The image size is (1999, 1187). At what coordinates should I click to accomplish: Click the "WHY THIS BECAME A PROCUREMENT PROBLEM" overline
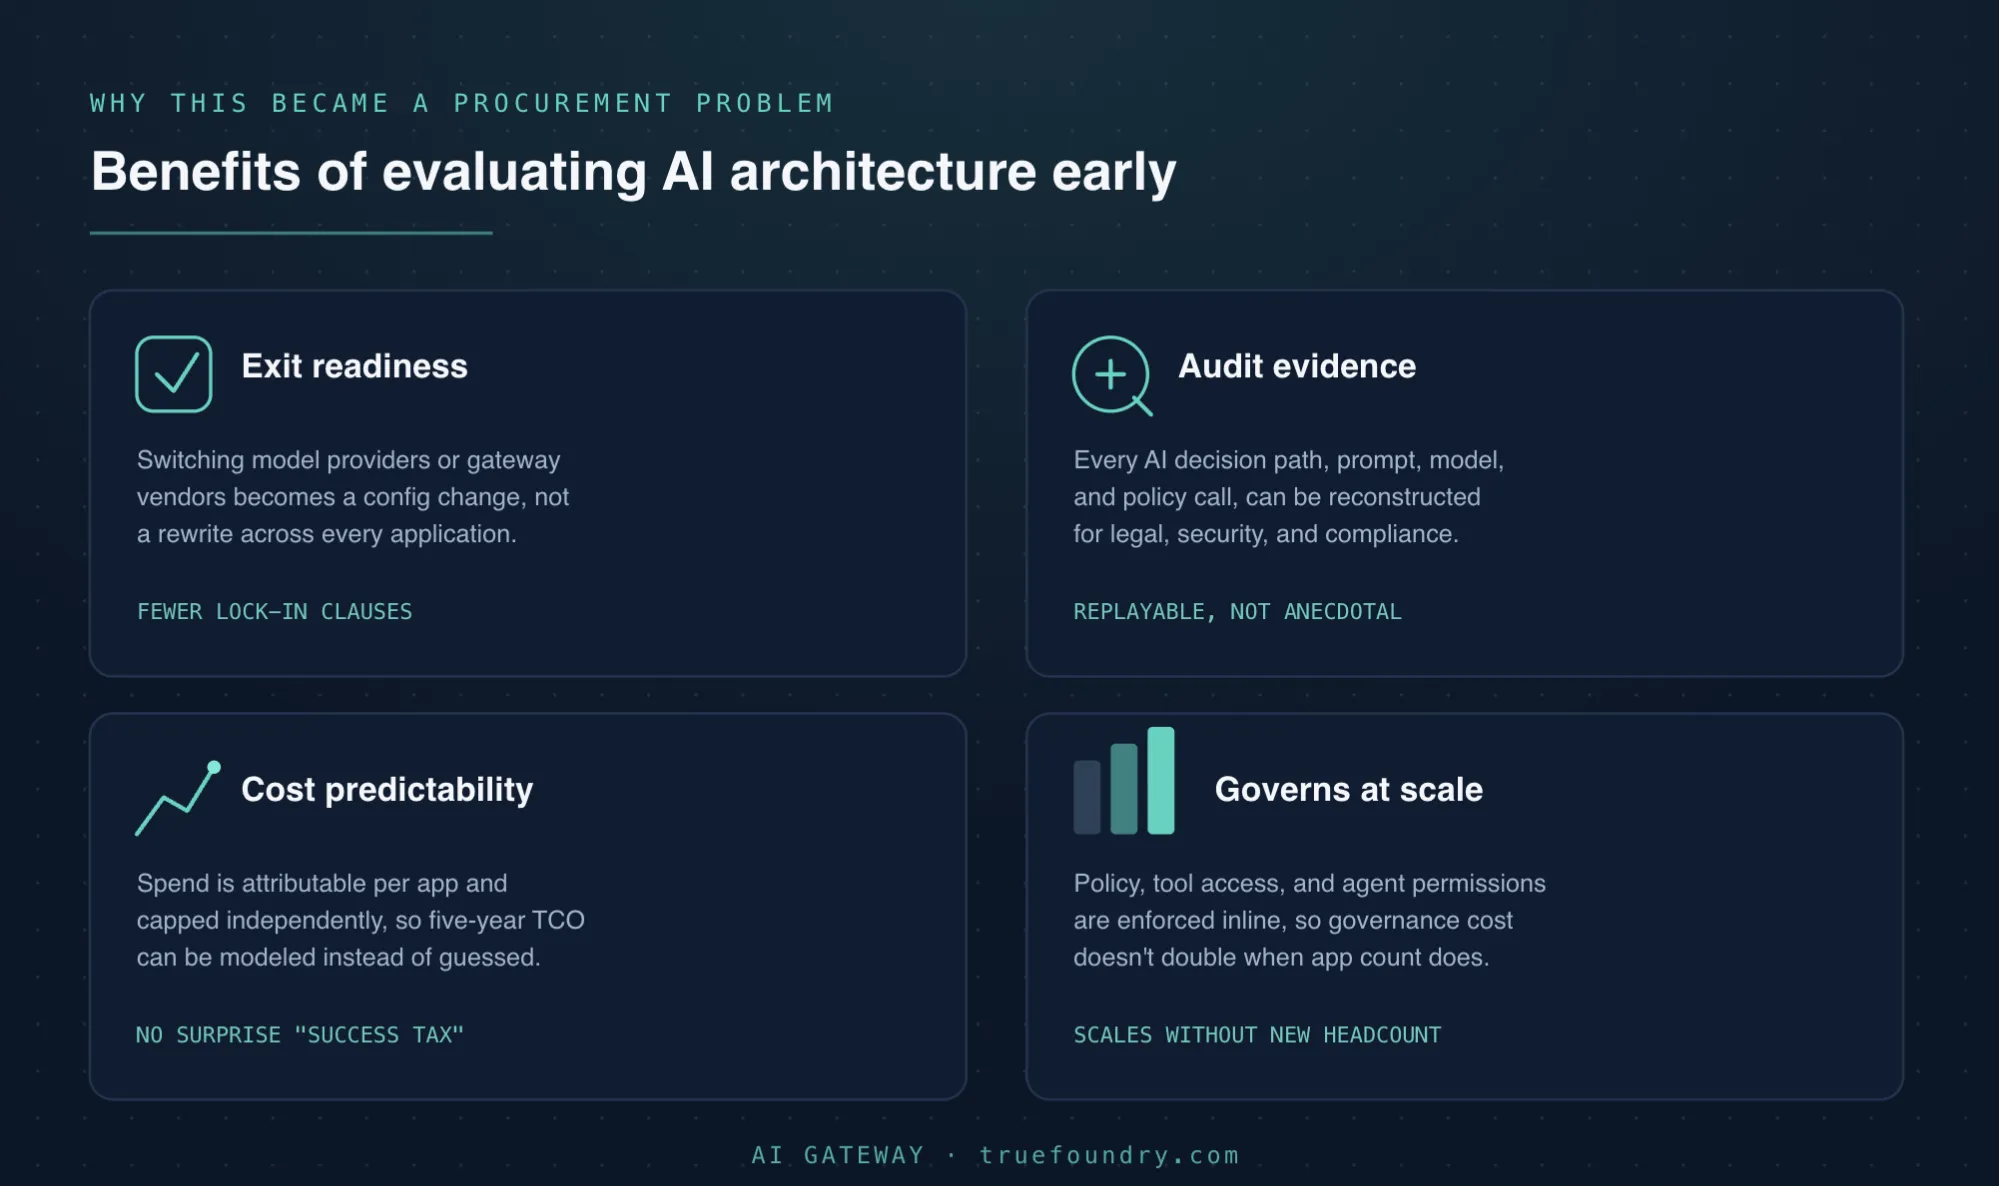click(x=462, y=103)
